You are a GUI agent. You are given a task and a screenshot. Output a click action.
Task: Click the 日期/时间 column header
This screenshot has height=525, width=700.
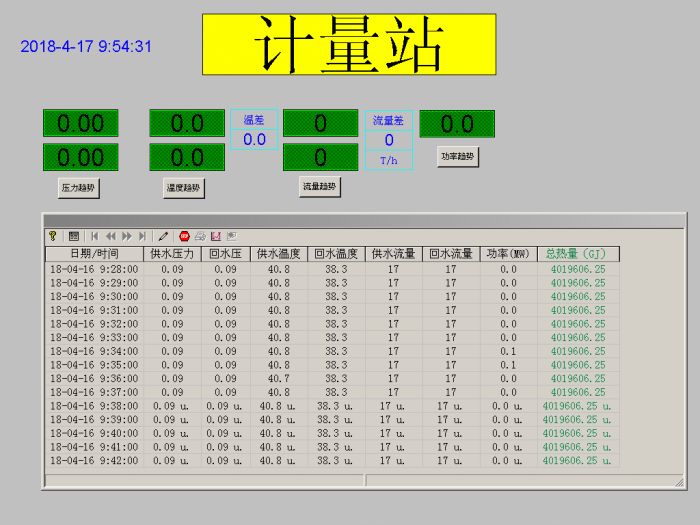click(x=93, y=254)
